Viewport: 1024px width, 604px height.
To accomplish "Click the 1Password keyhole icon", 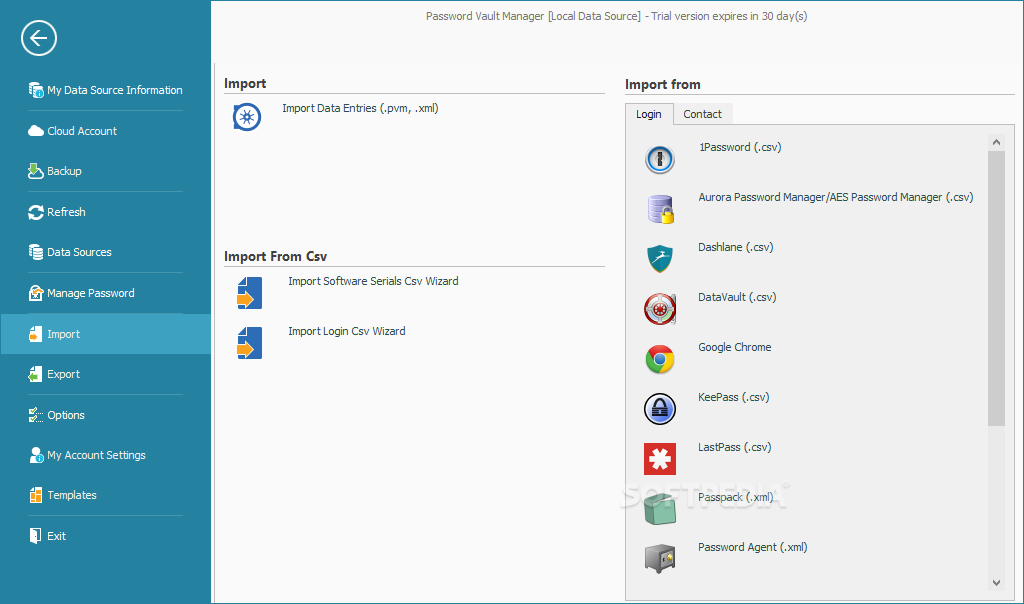I will tap(659, 159).
